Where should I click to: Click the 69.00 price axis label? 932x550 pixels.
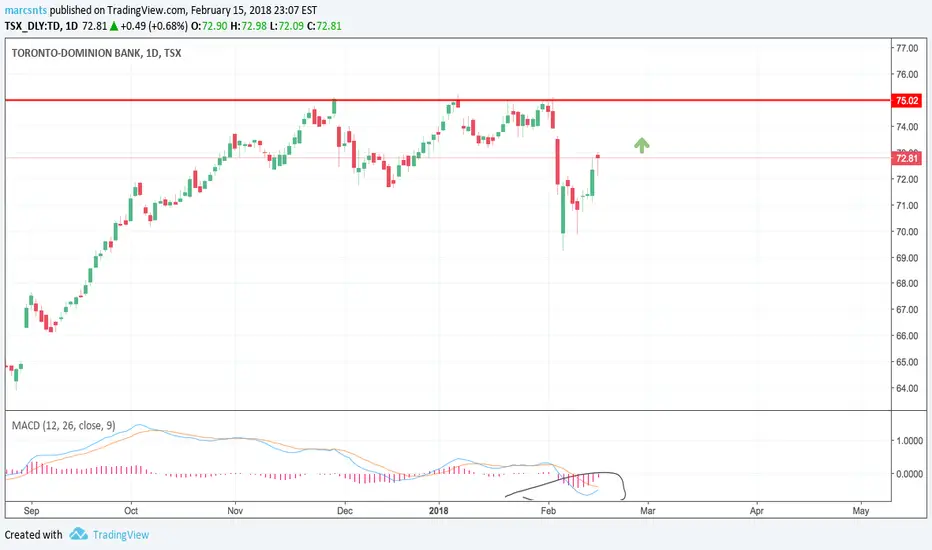(x=907, y=257)
